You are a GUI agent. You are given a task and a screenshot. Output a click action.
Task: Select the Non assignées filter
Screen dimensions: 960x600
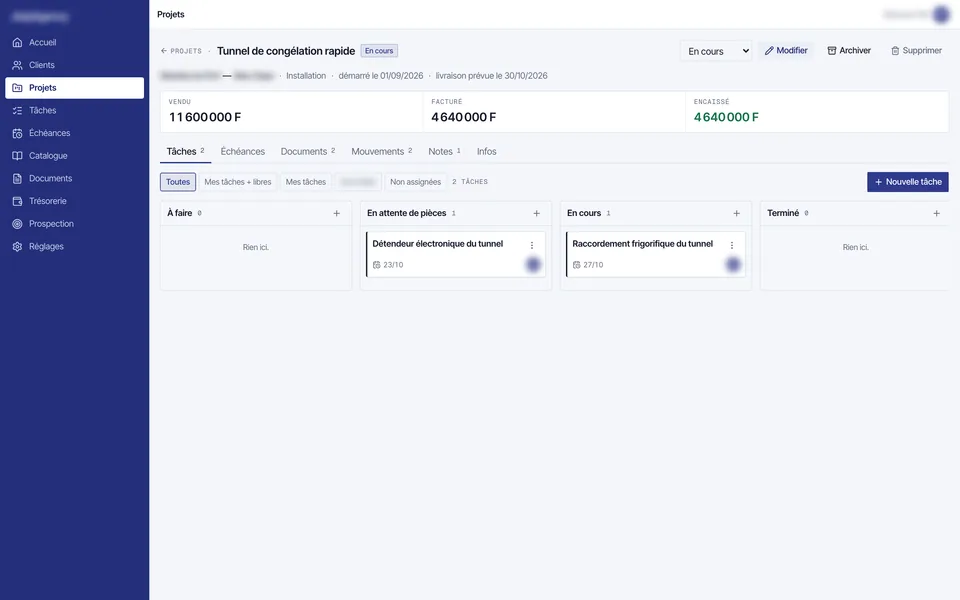[415, 182]
